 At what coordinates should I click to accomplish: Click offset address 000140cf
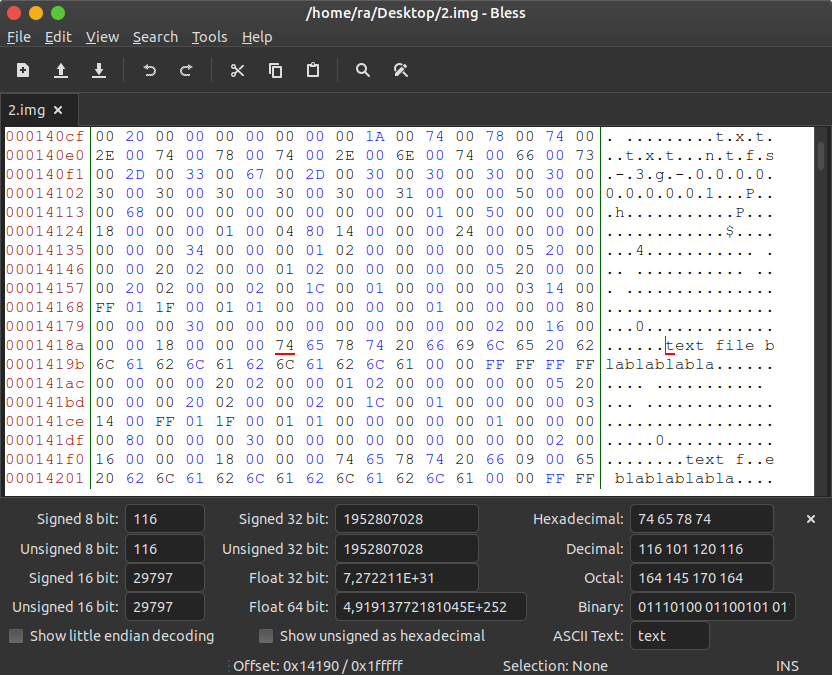coord(45,136)
